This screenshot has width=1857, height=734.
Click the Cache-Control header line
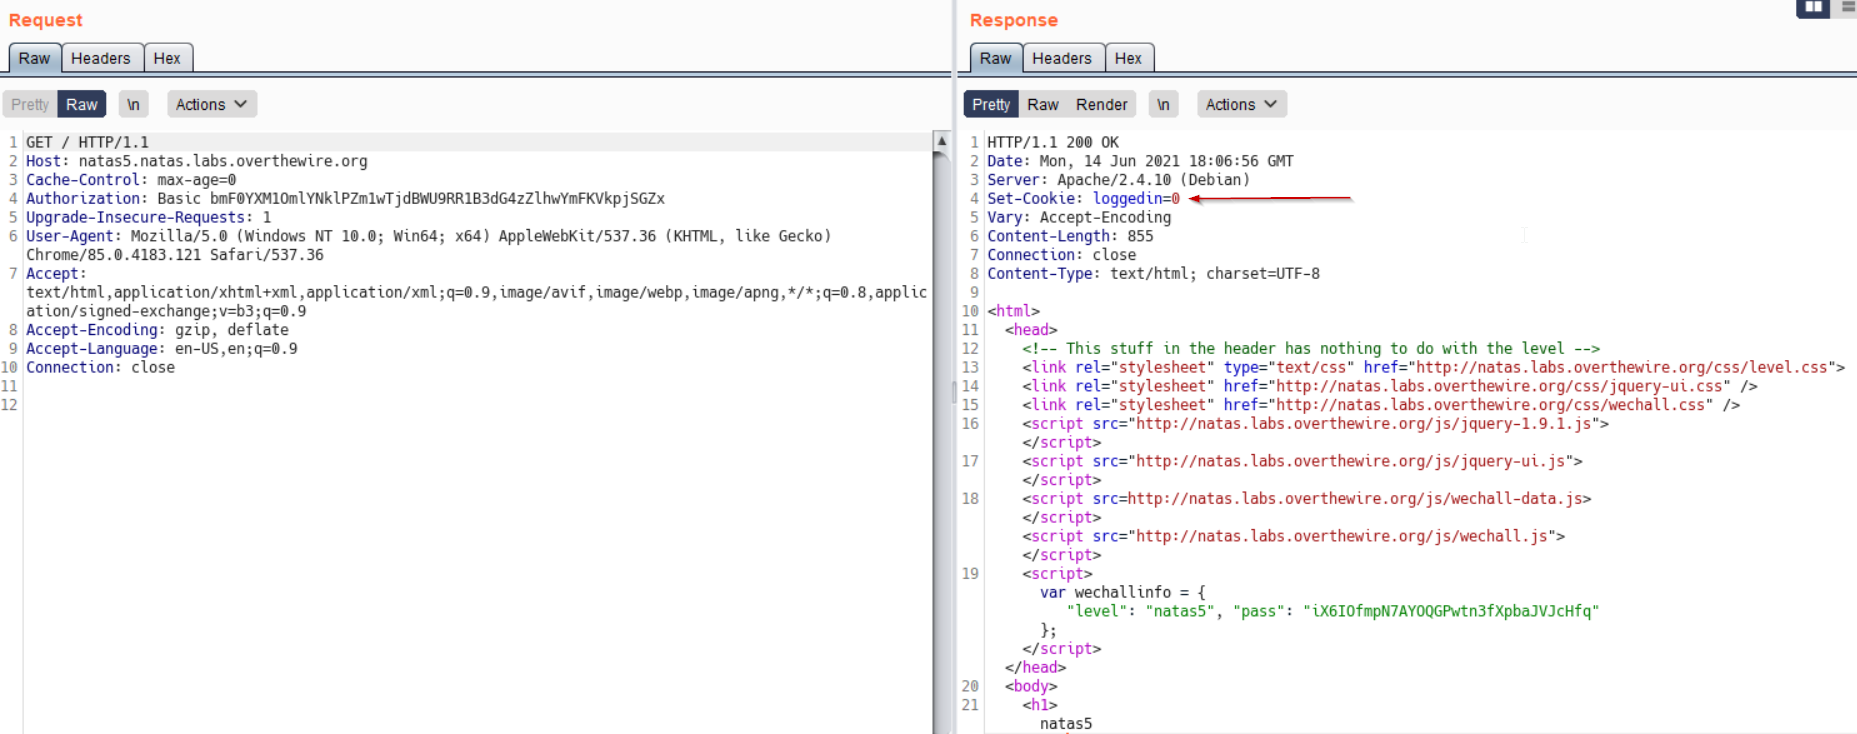click(131, 180)
